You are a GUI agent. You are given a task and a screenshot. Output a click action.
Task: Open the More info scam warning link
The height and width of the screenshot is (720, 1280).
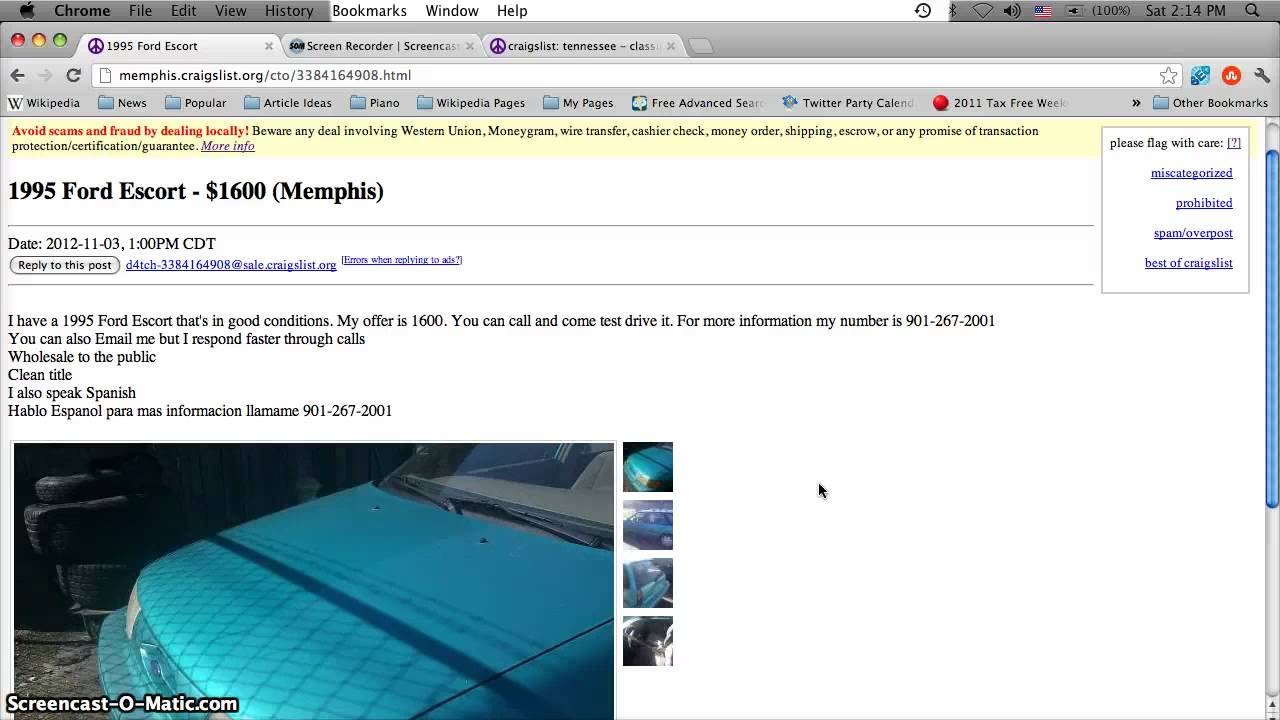(x=228, y=146)
